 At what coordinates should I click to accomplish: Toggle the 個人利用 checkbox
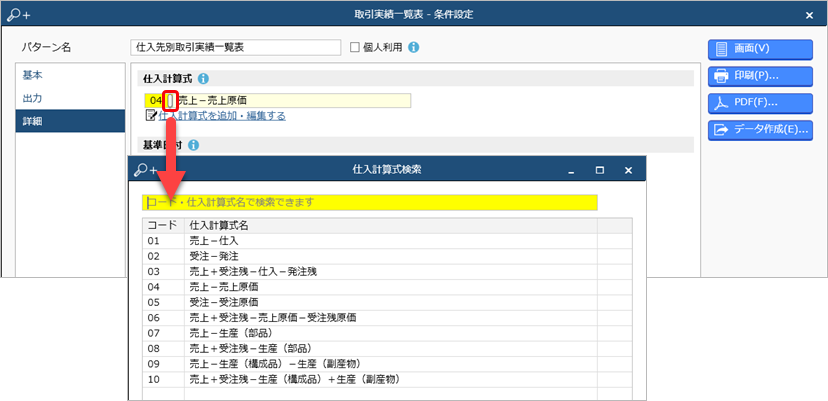(355, 48)
